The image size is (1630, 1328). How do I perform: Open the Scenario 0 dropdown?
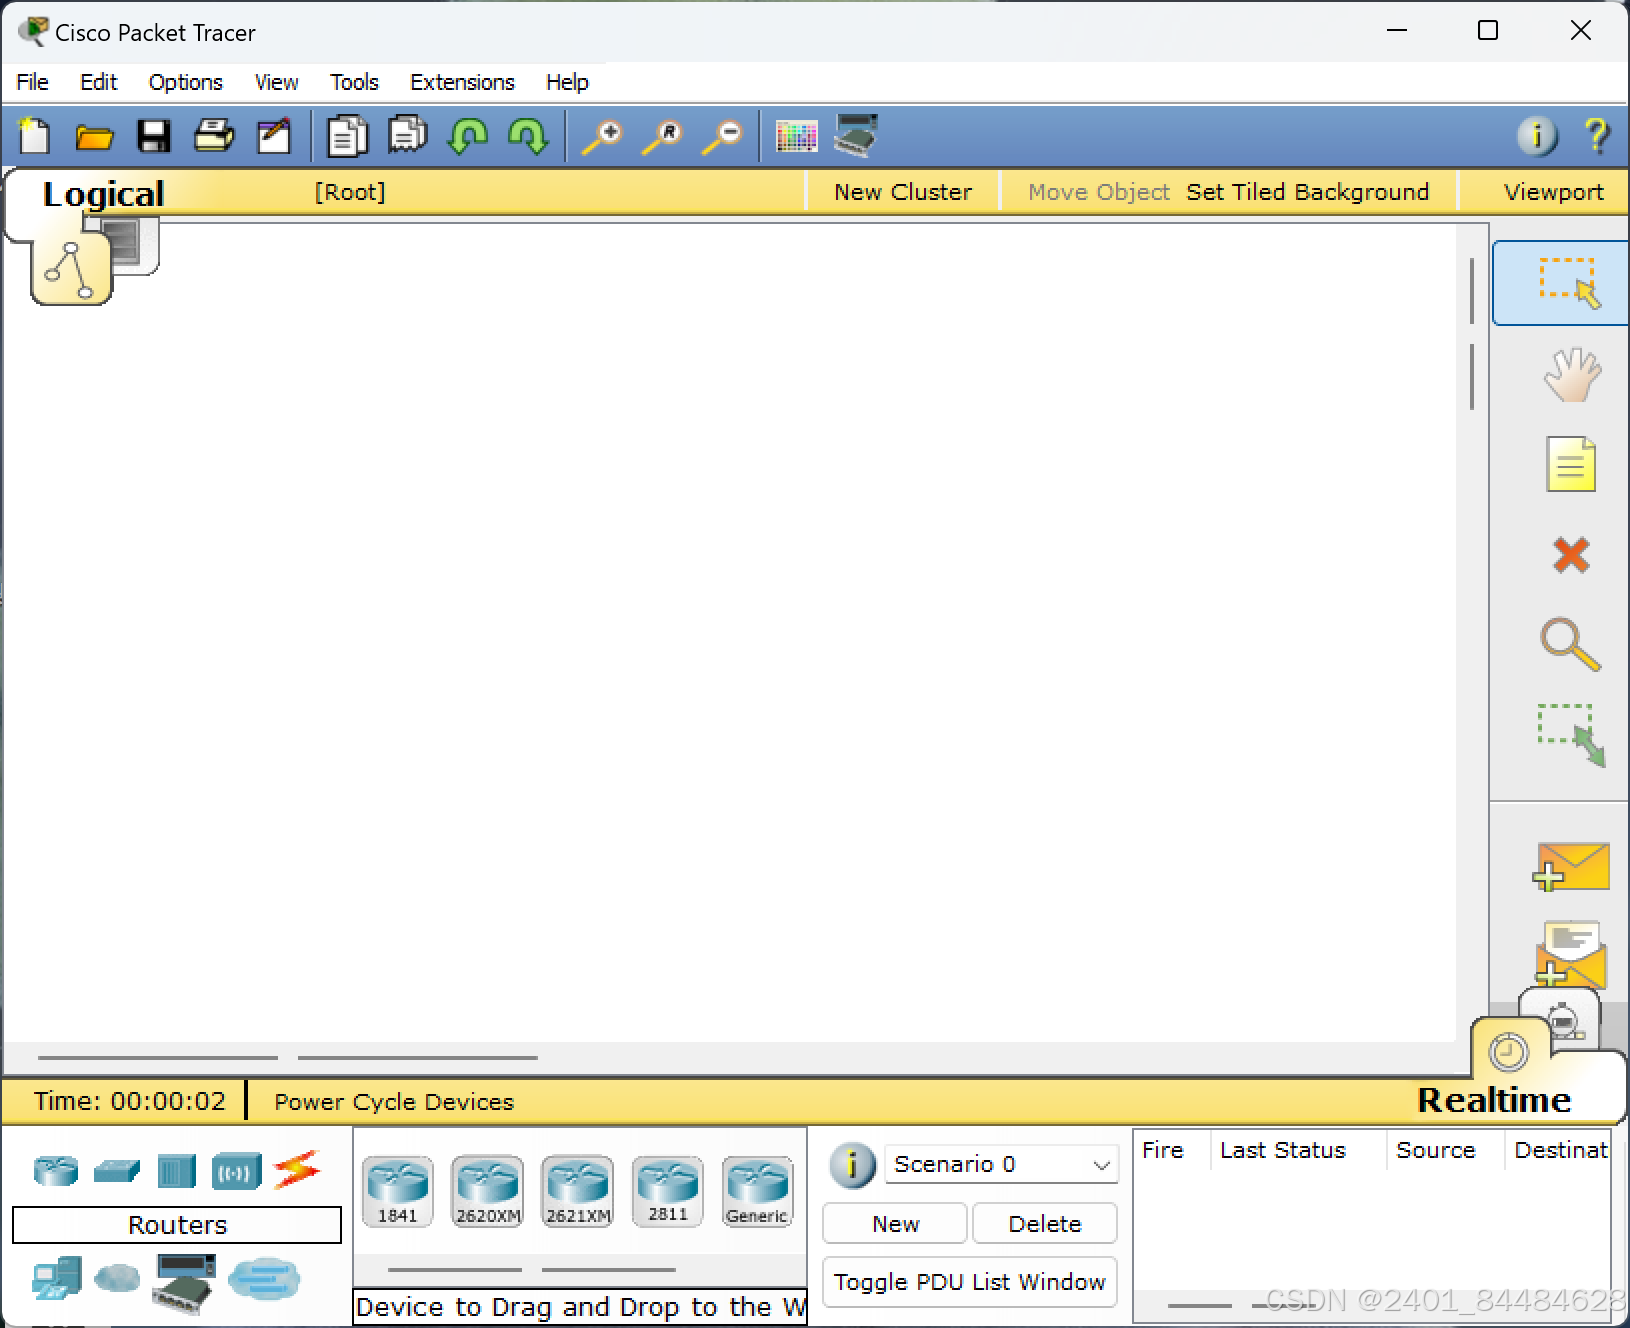1001,1164
